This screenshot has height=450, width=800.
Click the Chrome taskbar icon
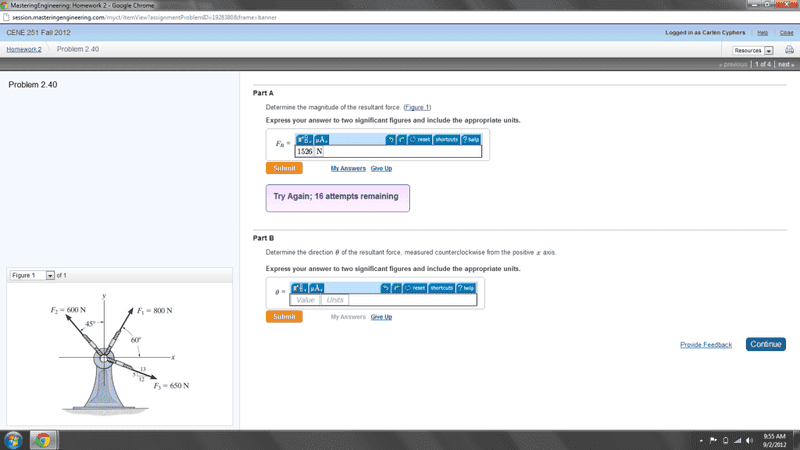[43, 440]
